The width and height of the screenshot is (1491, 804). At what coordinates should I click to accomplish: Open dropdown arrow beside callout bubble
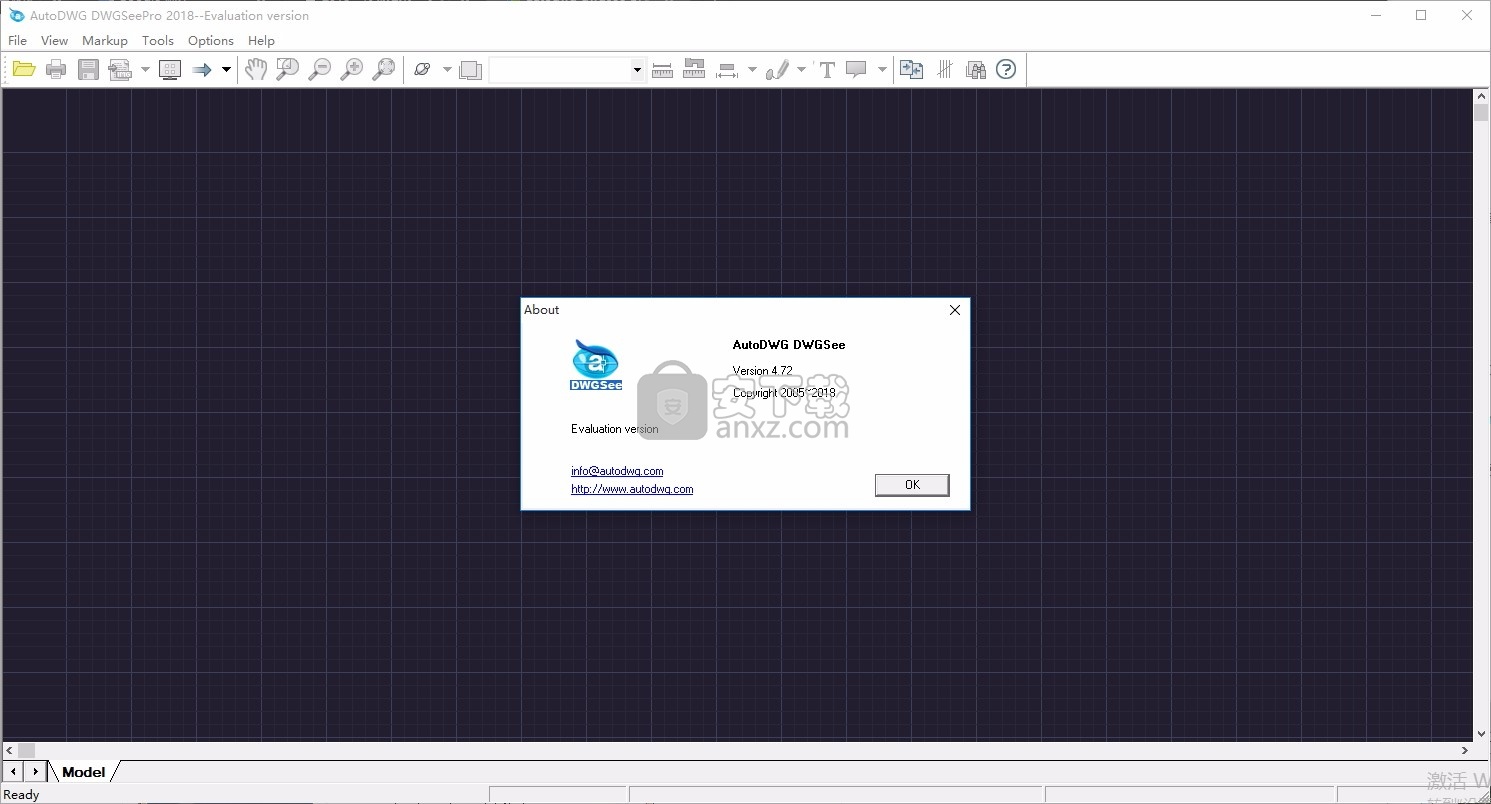(x=882, y=69)
